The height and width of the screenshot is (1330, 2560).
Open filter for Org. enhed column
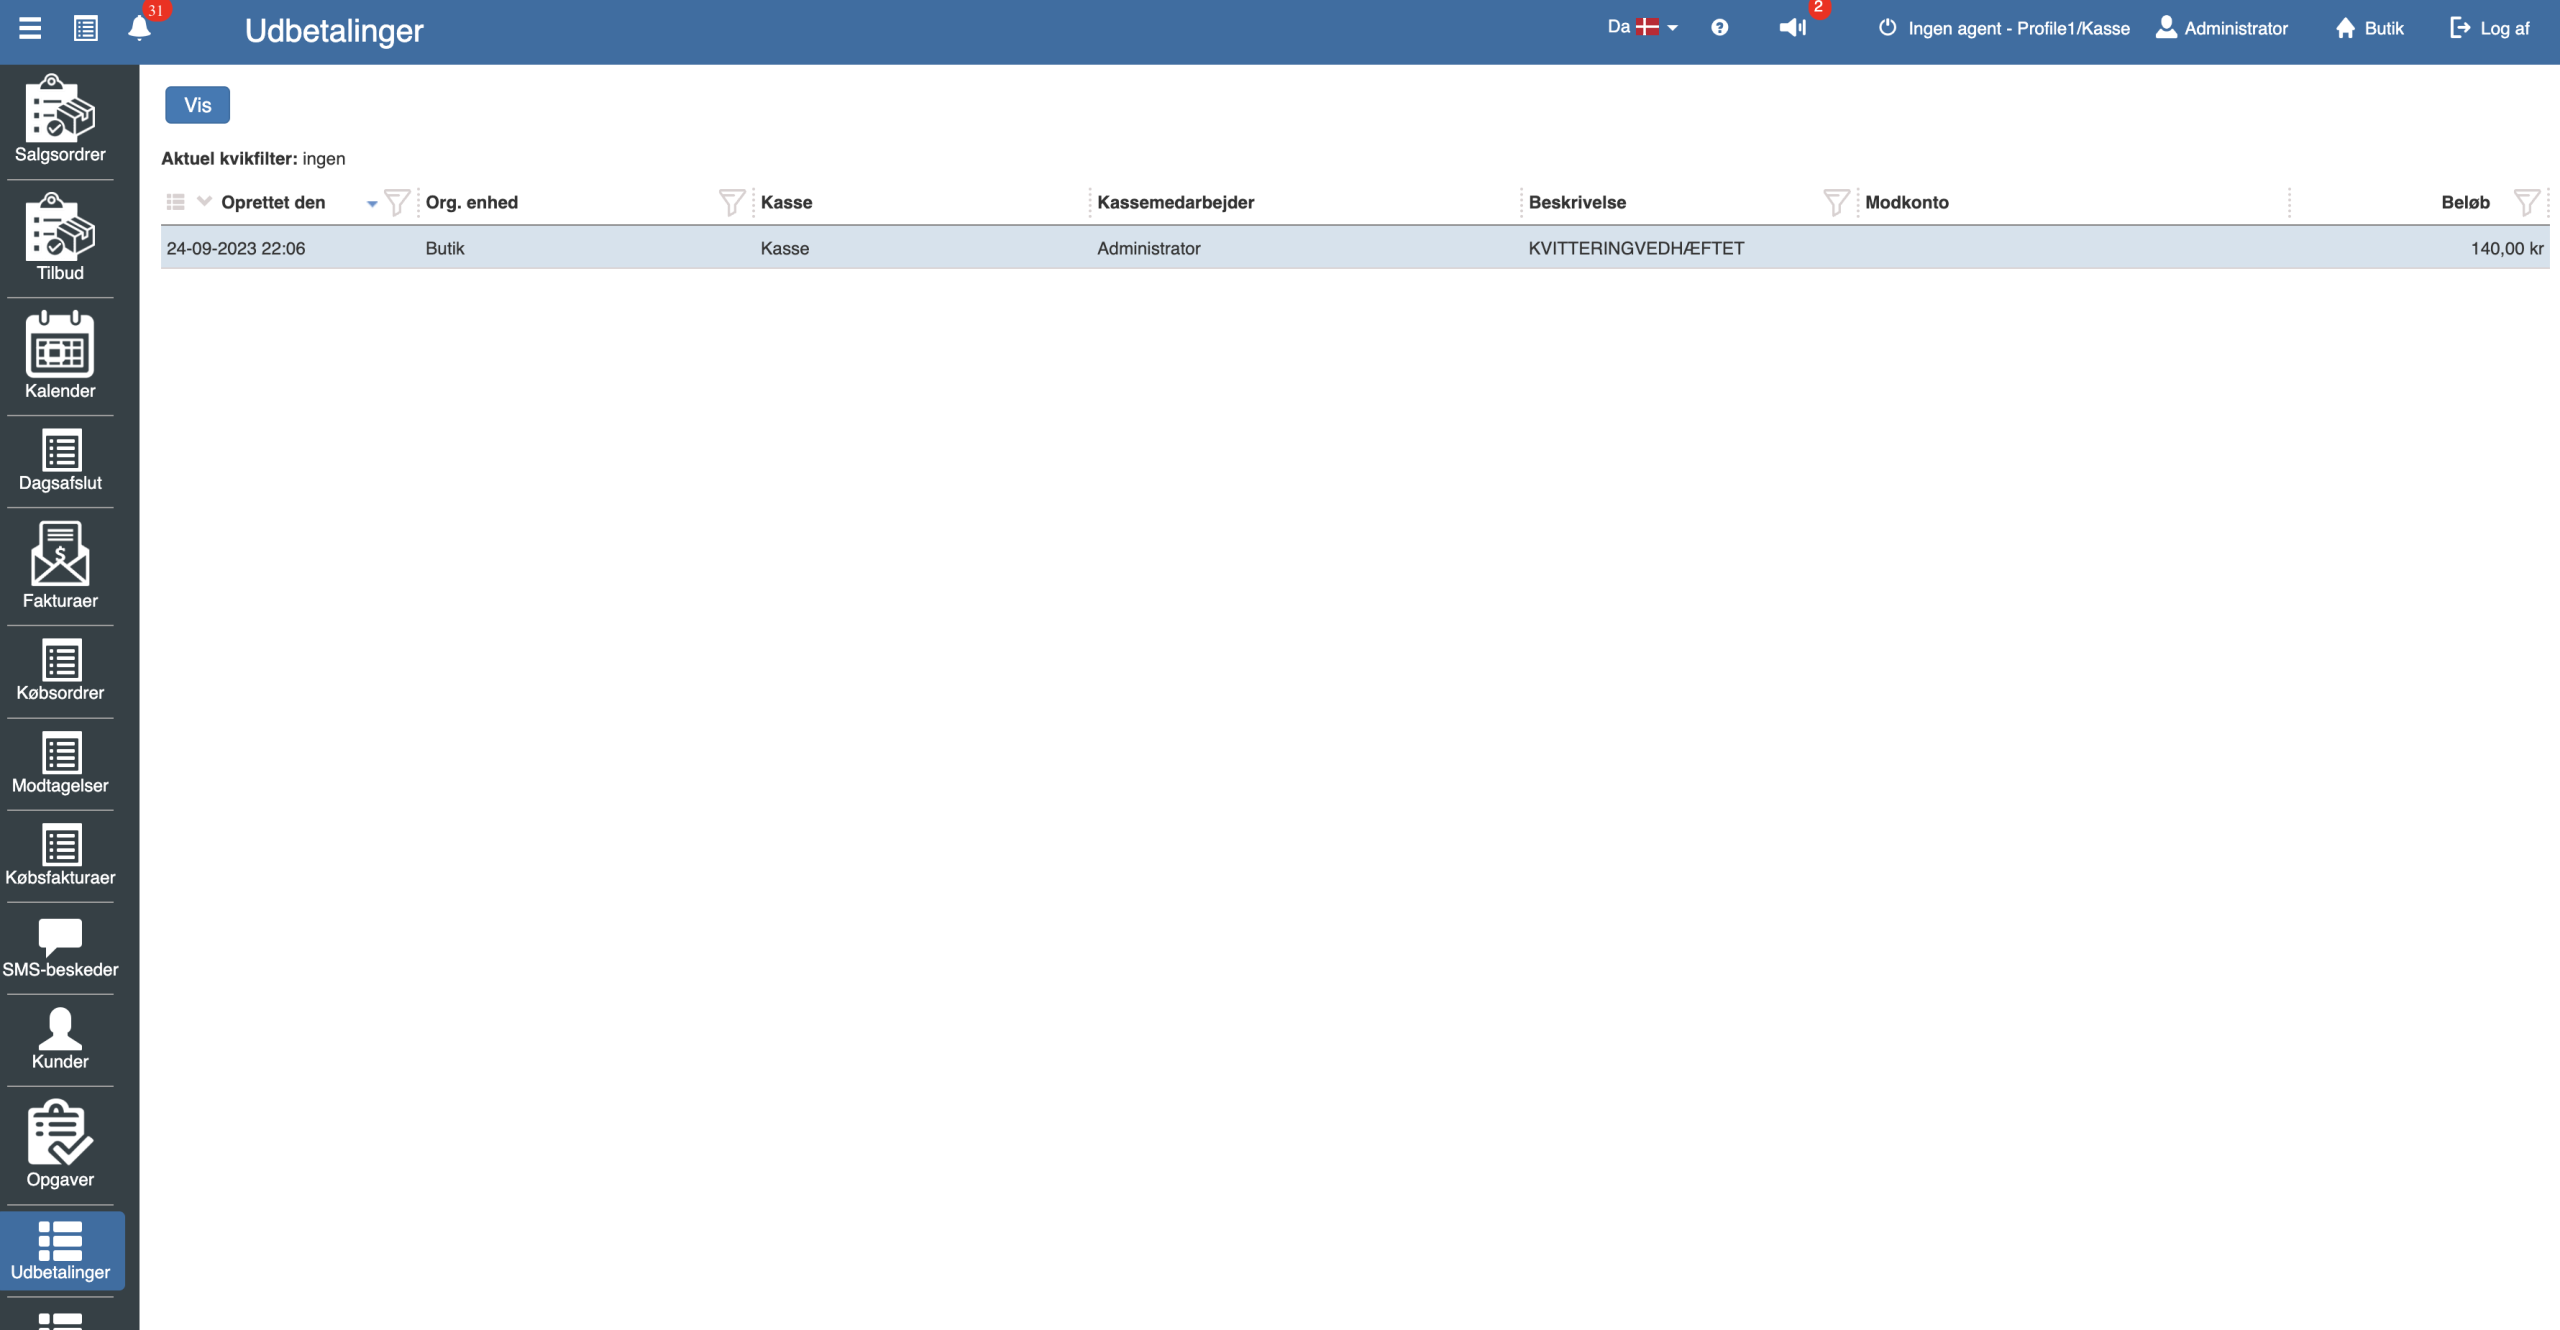[732, 202]
